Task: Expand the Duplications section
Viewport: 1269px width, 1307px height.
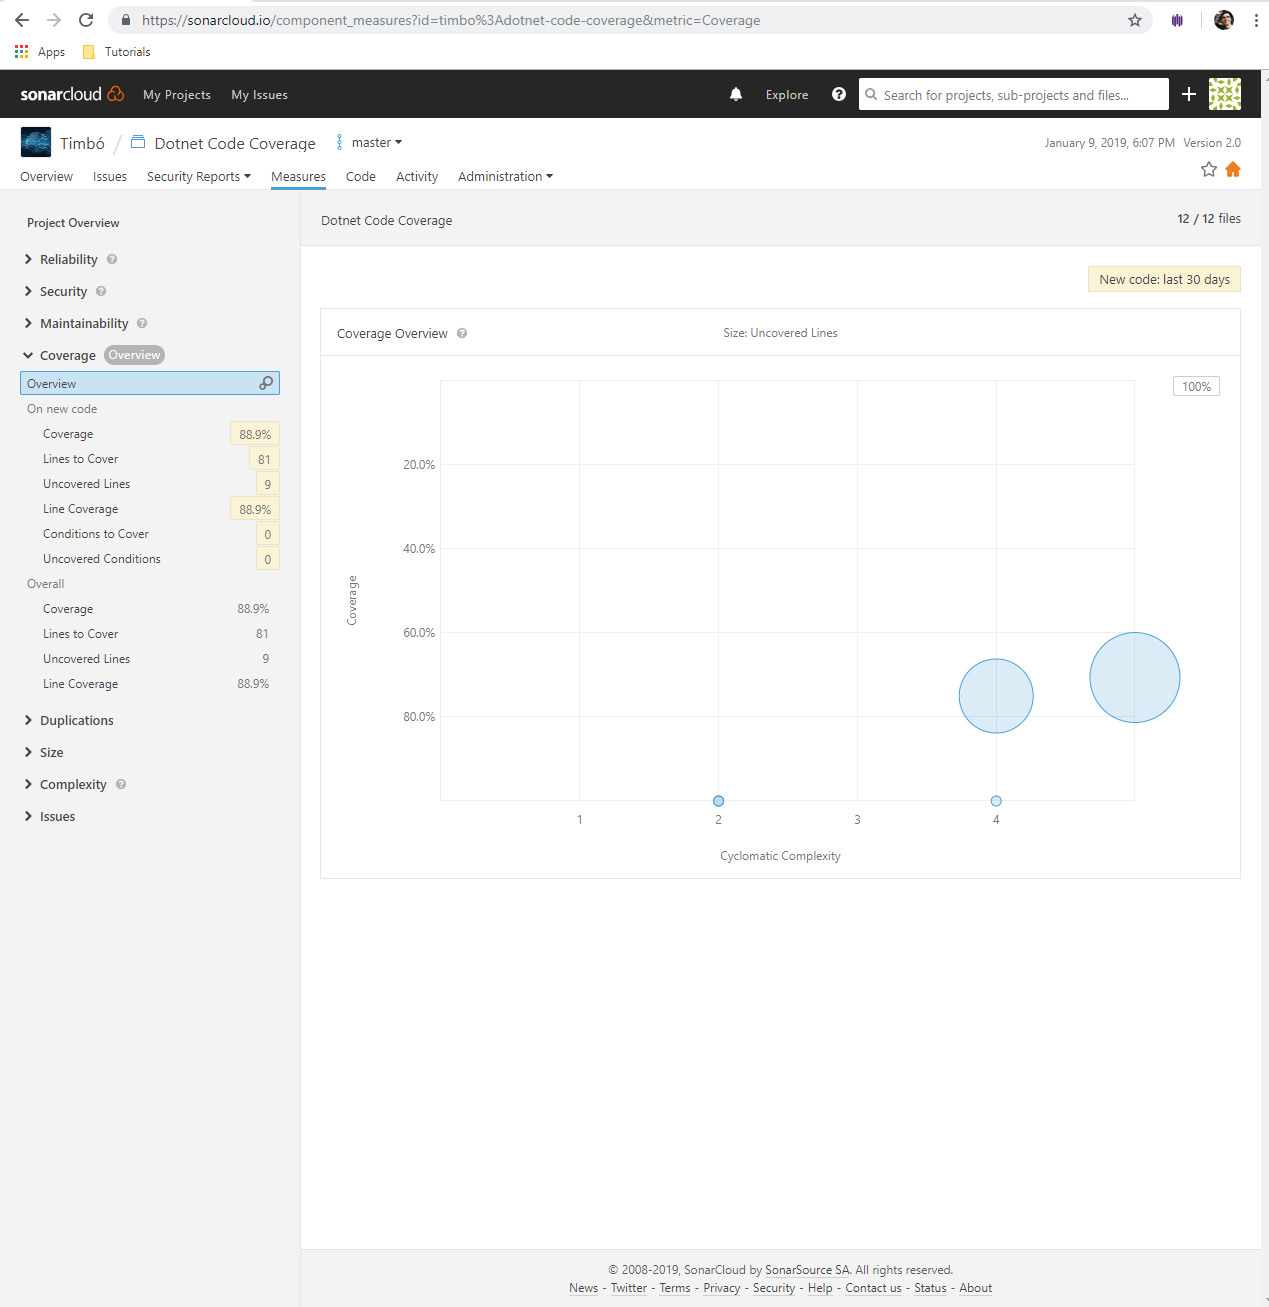Action: 68,720
